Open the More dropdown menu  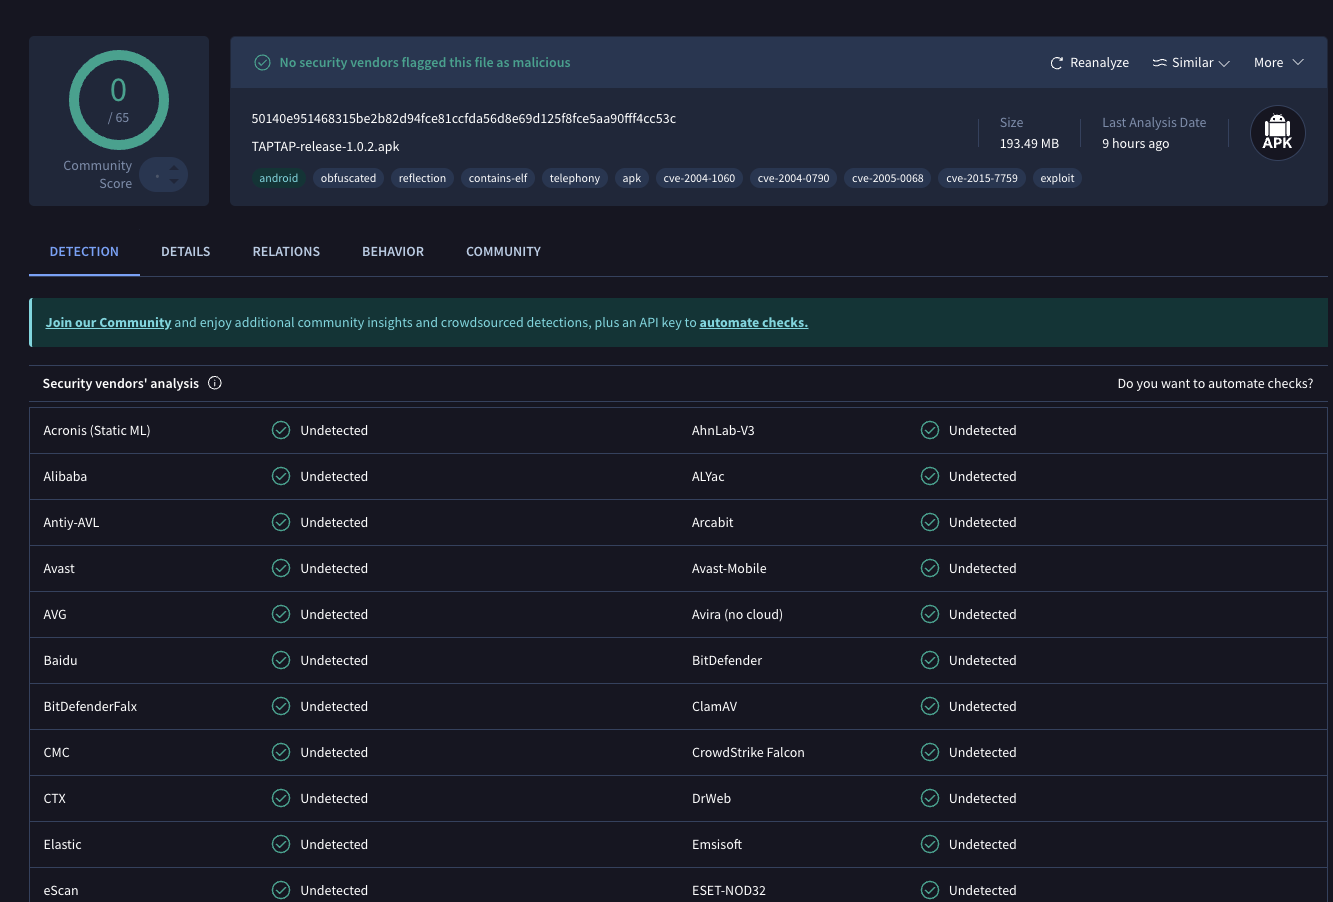coord(1279,63)
